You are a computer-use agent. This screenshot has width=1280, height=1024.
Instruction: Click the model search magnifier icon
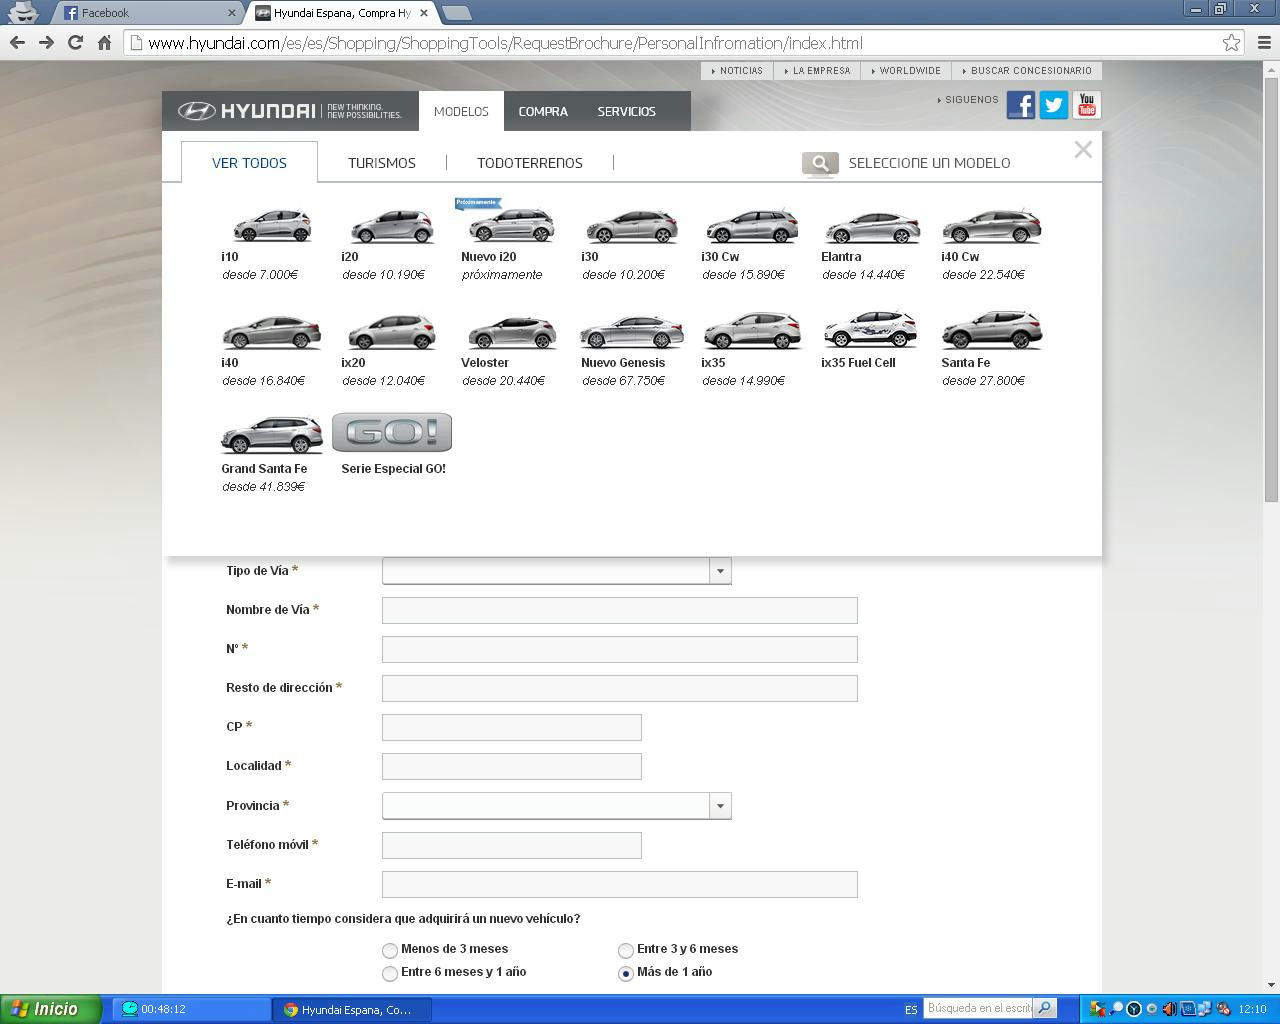820,163
